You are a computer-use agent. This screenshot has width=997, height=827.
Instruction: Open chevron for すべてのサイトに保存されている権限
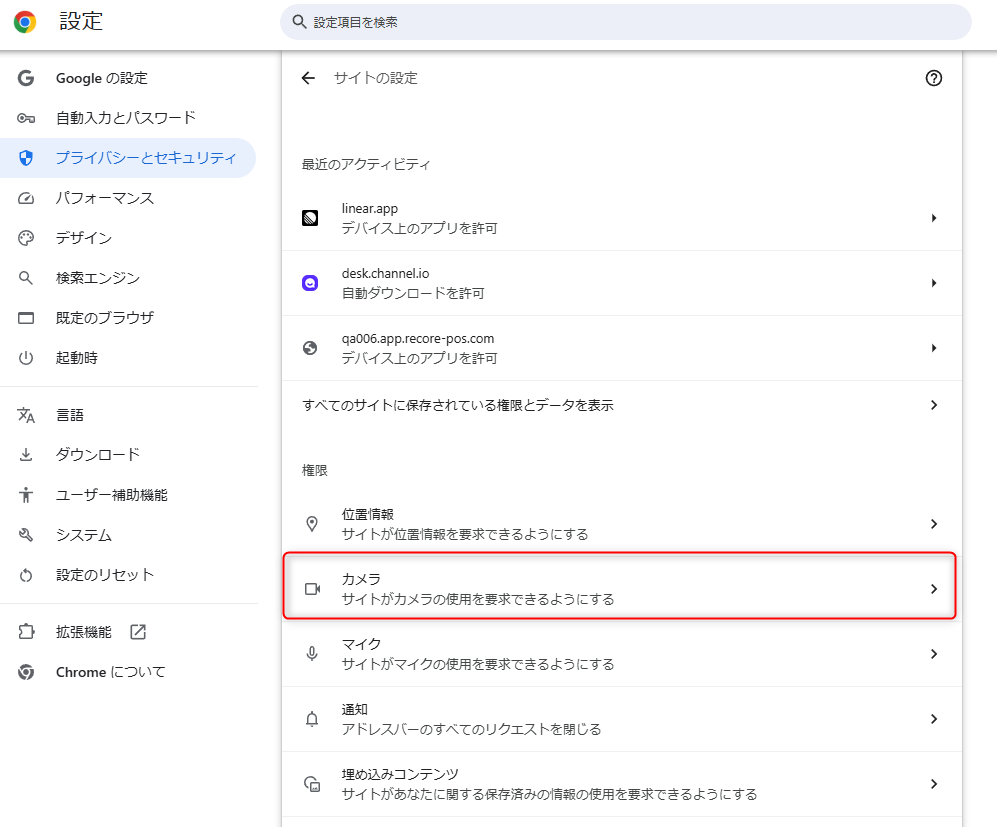[933, 405]
